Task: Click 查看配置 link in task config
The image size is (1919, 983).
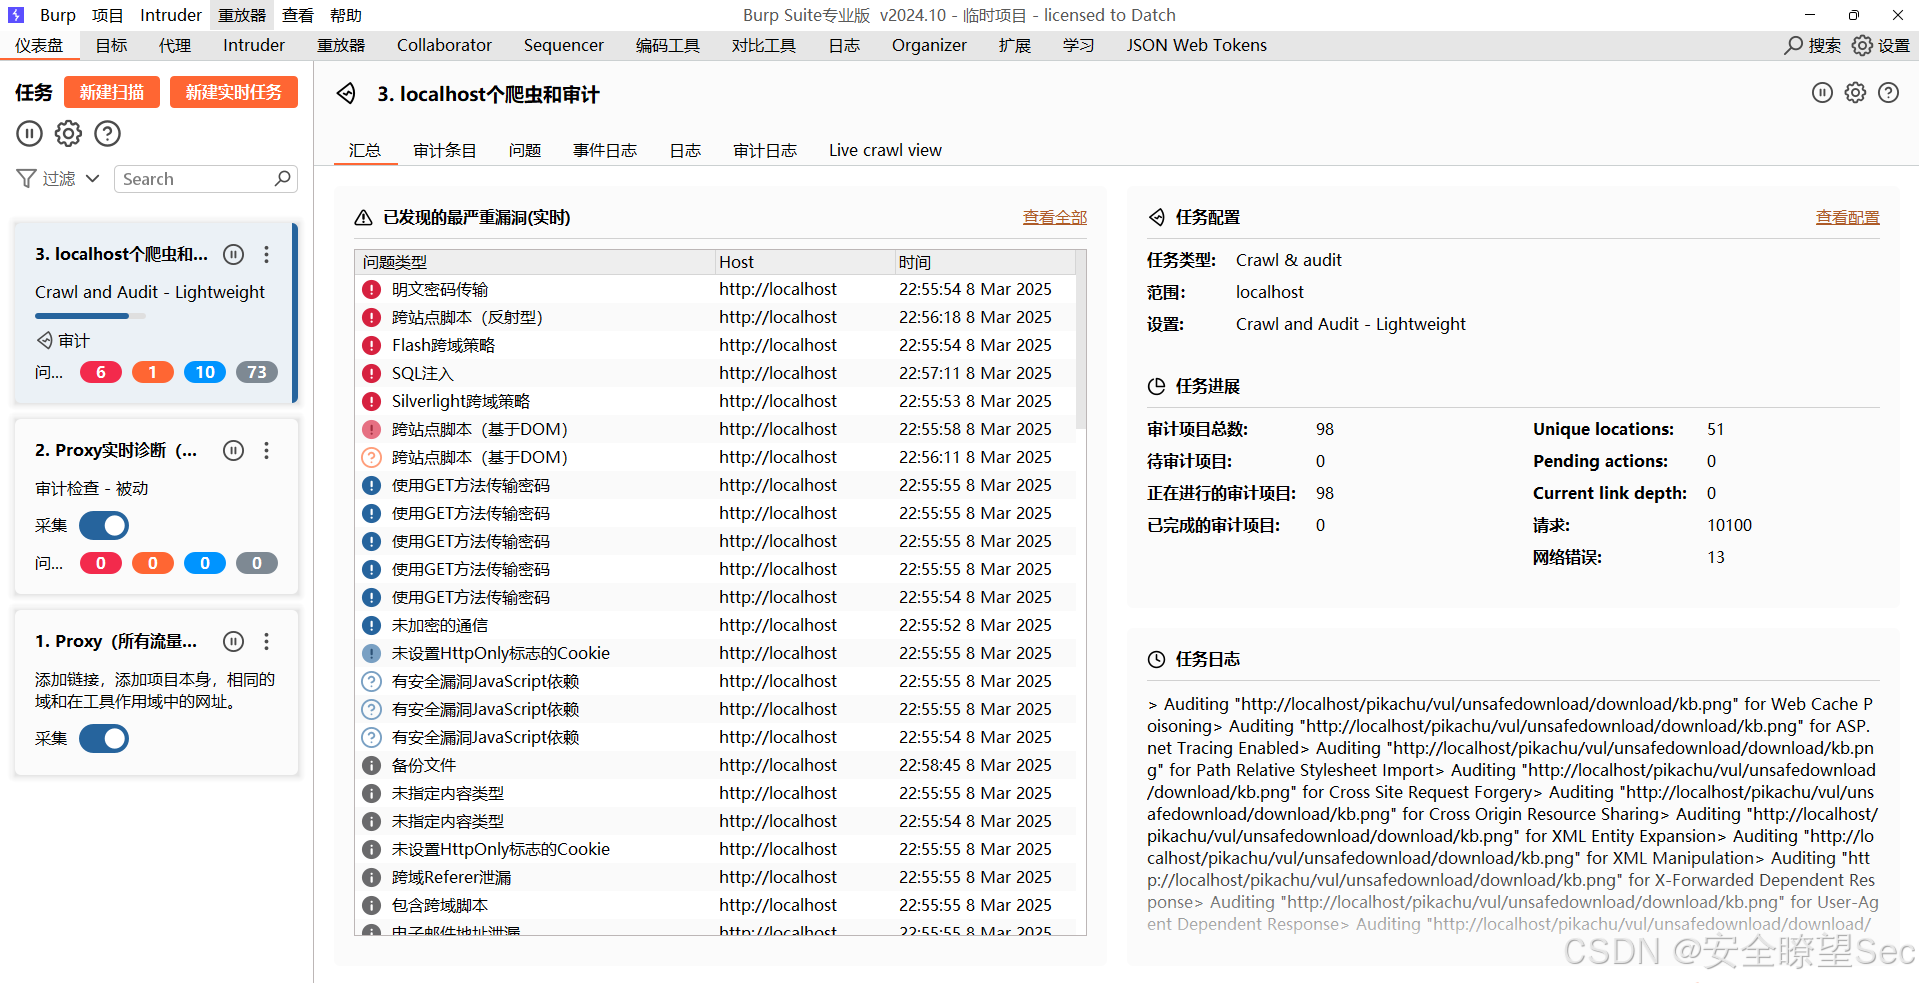Action: click(x=1848, y=217)
